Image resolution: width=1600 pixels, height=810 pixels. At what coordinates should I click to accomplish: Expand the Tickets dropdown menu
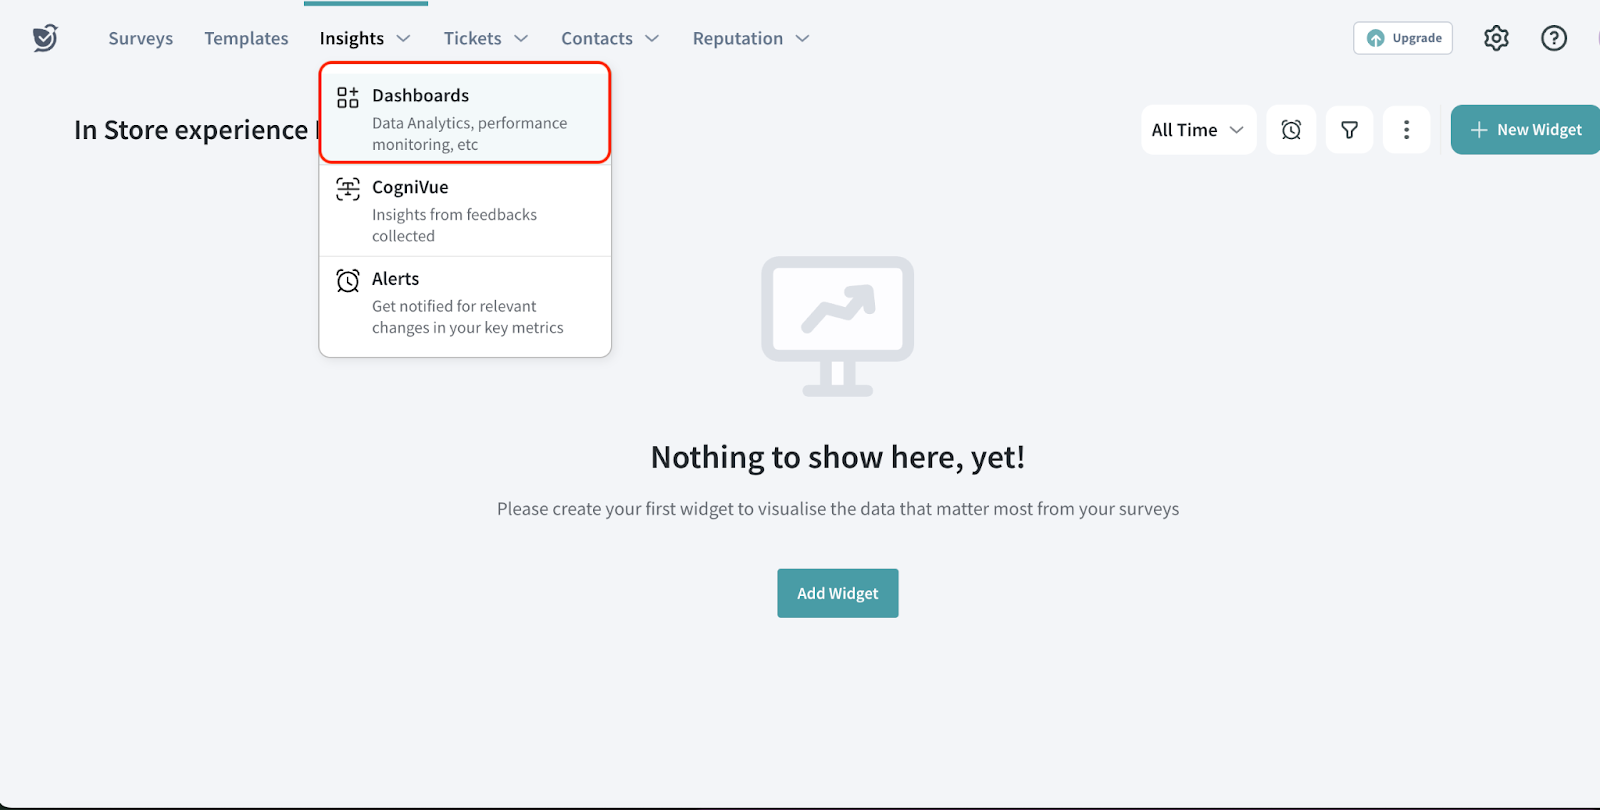click(486, 38)
